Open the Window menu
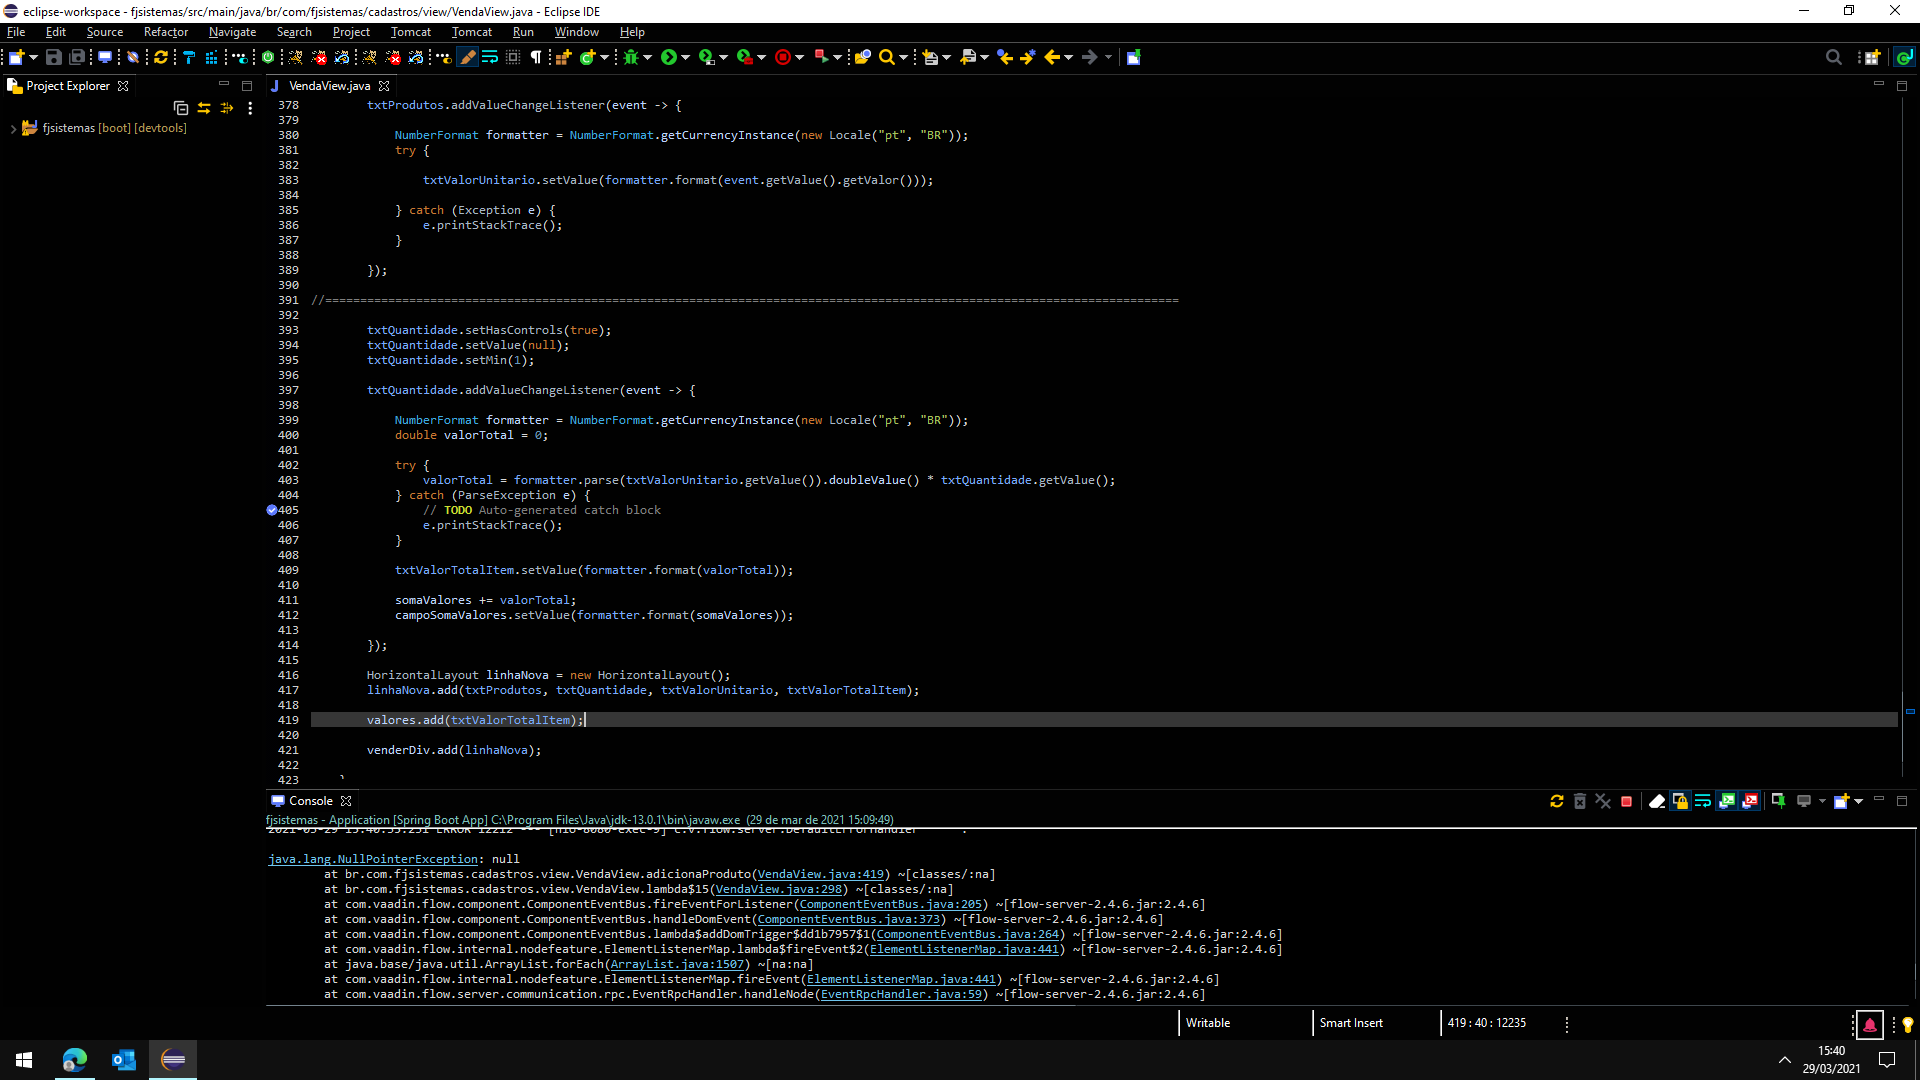The width and height of the screenshot is (1920, 1080). tap(577, 32)
